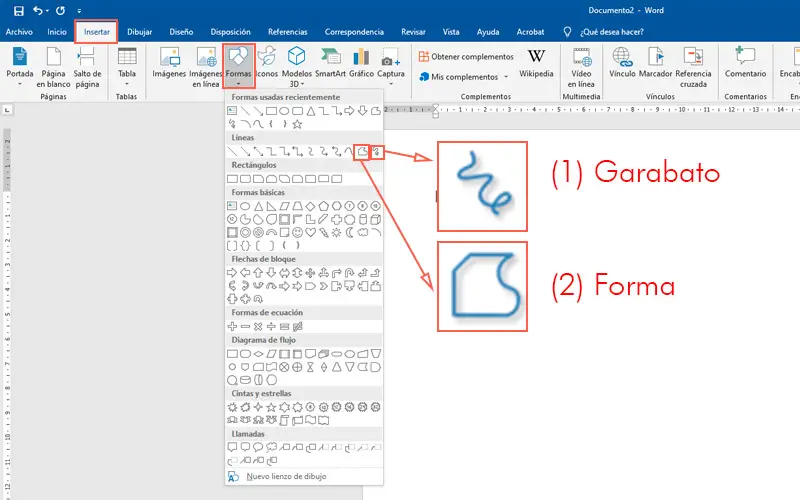Pick the minus sign in Formas de ecuación

coord(245,327)
